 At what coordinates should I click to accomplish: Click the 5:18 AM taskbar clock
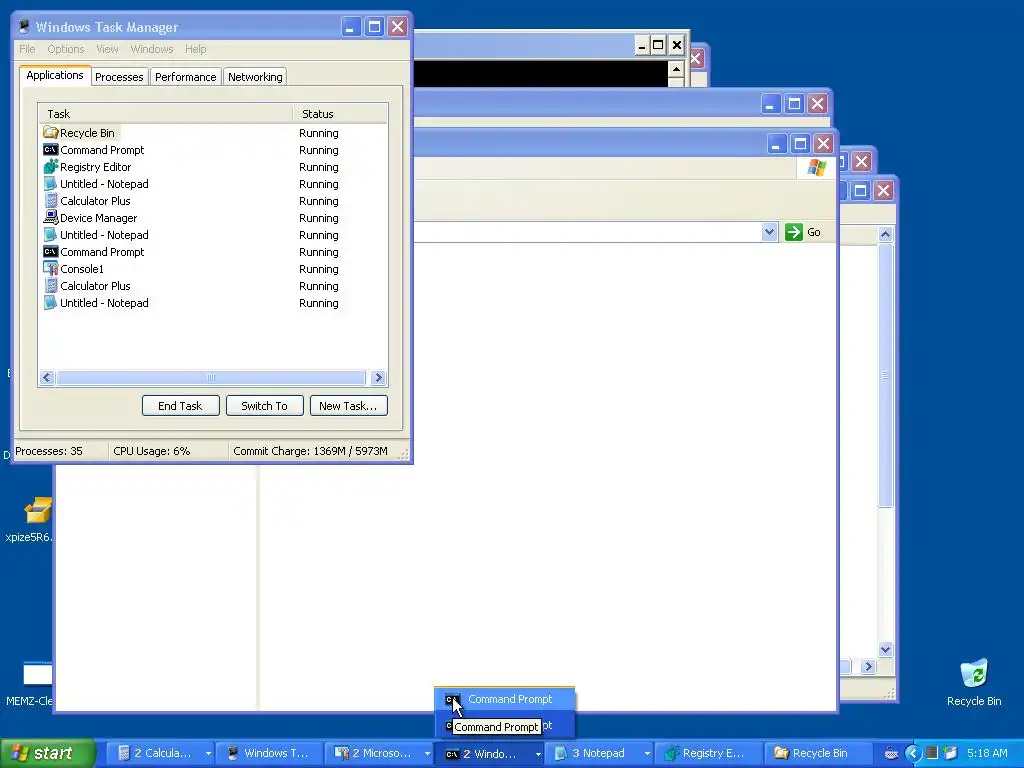[x=987, y=753]
